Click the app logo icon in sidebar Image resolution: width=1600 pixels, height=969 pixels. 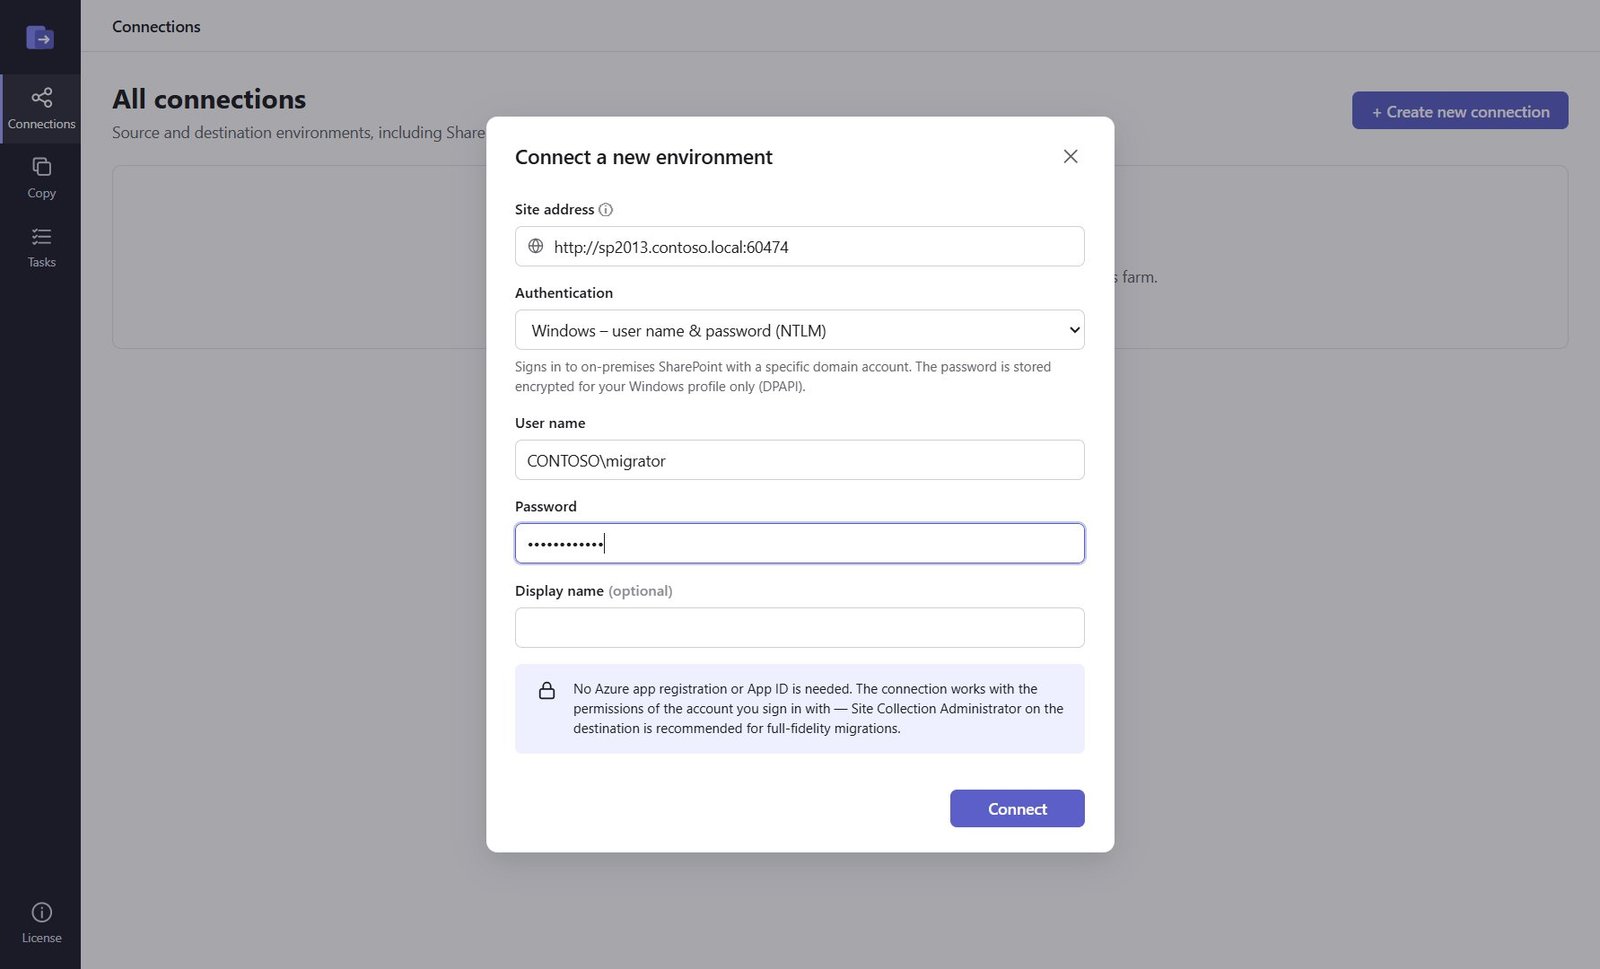click(x=40, y=38)
